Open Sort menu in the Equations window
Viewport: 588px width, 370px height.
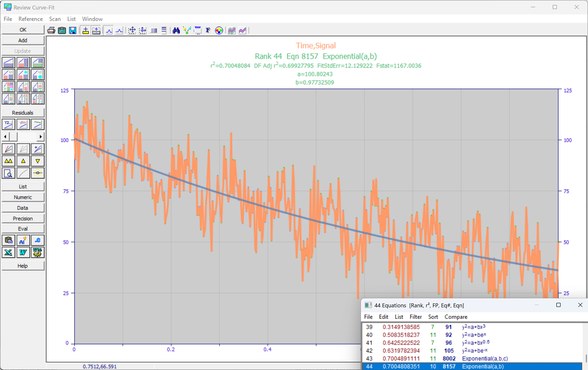click(433, 317)
